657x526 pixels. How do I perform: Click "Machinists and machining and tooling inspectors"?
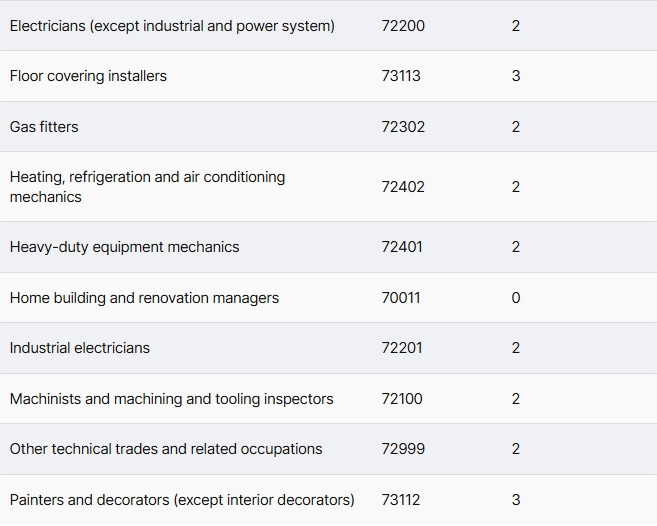[x=172, y=399]
